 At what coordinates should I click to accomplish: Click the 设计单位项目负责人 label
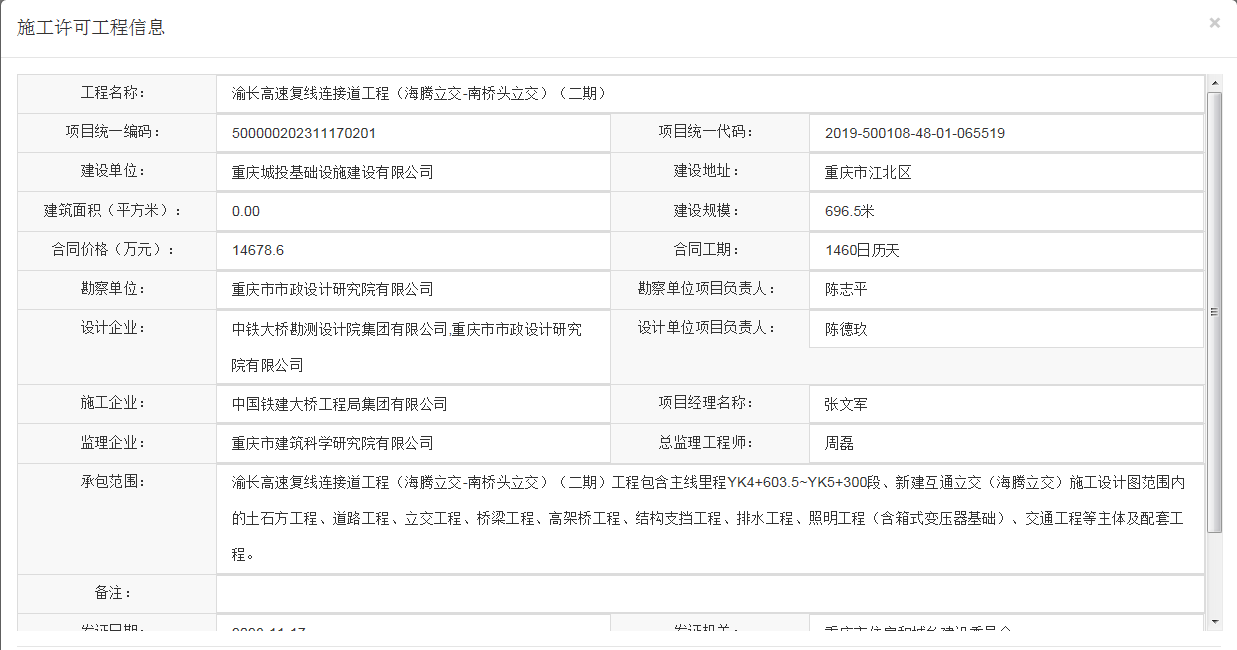(706, 327)
